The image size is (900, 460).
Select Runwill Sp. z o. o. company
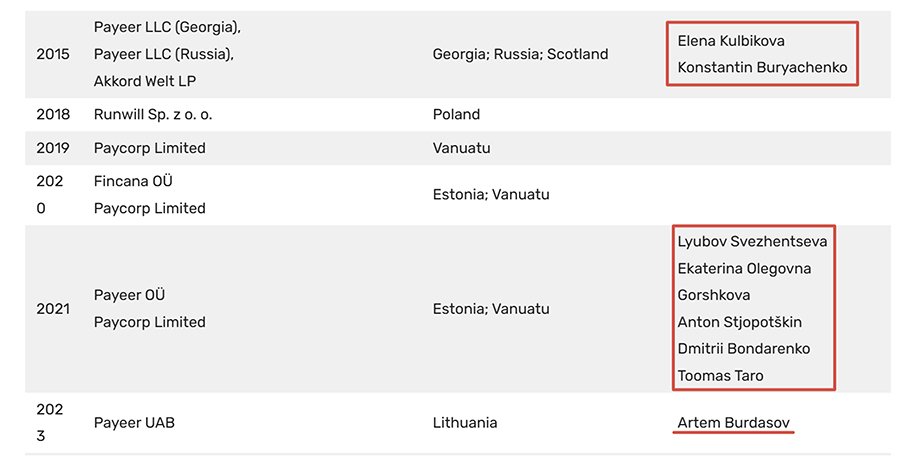tap(153, 114)
